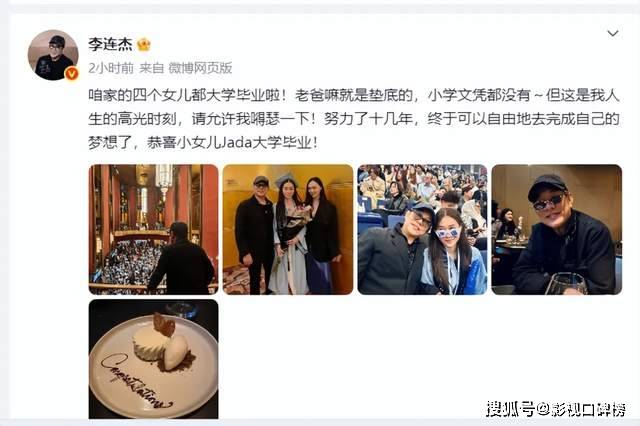Open the restaurant photo with wine glass
This screenshot has height=426, width=640.
point(556,229)
